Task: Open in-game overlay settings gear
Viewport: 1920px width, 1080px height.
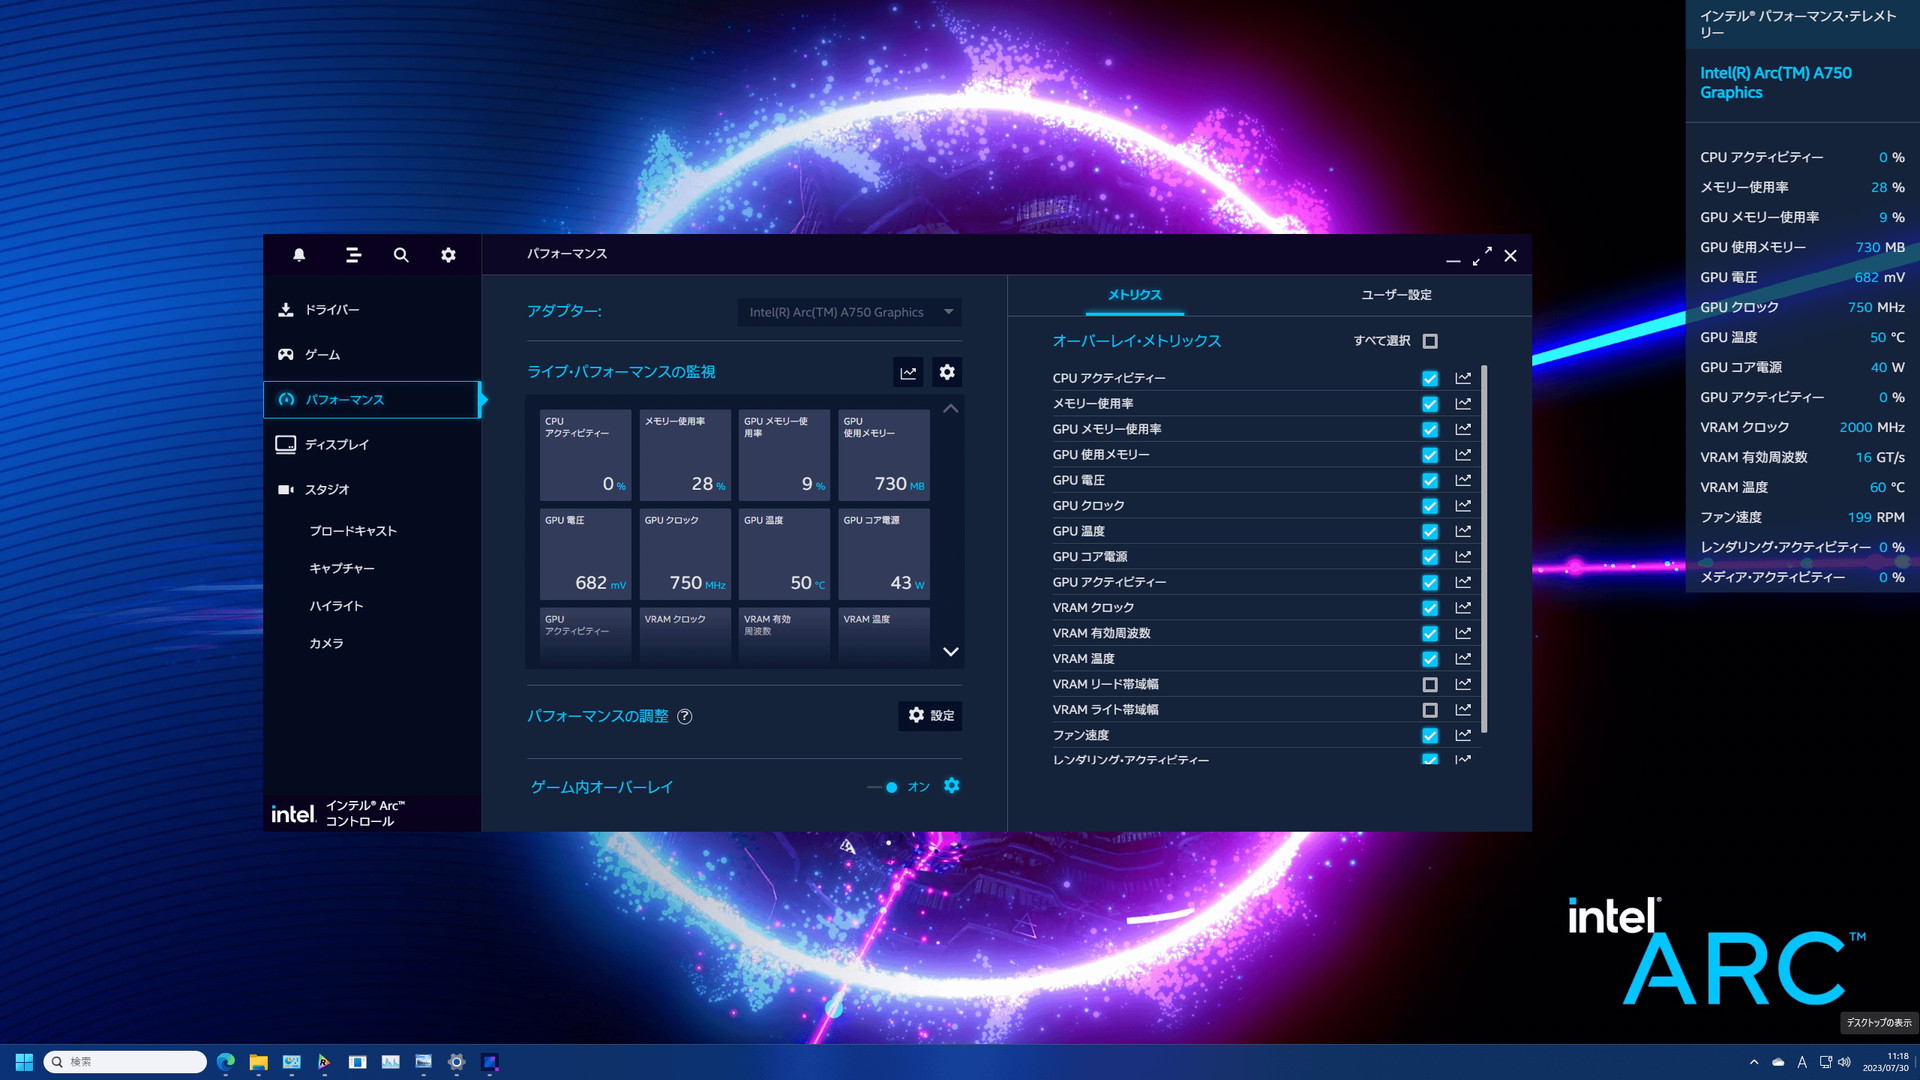Action: pos(952,786)
